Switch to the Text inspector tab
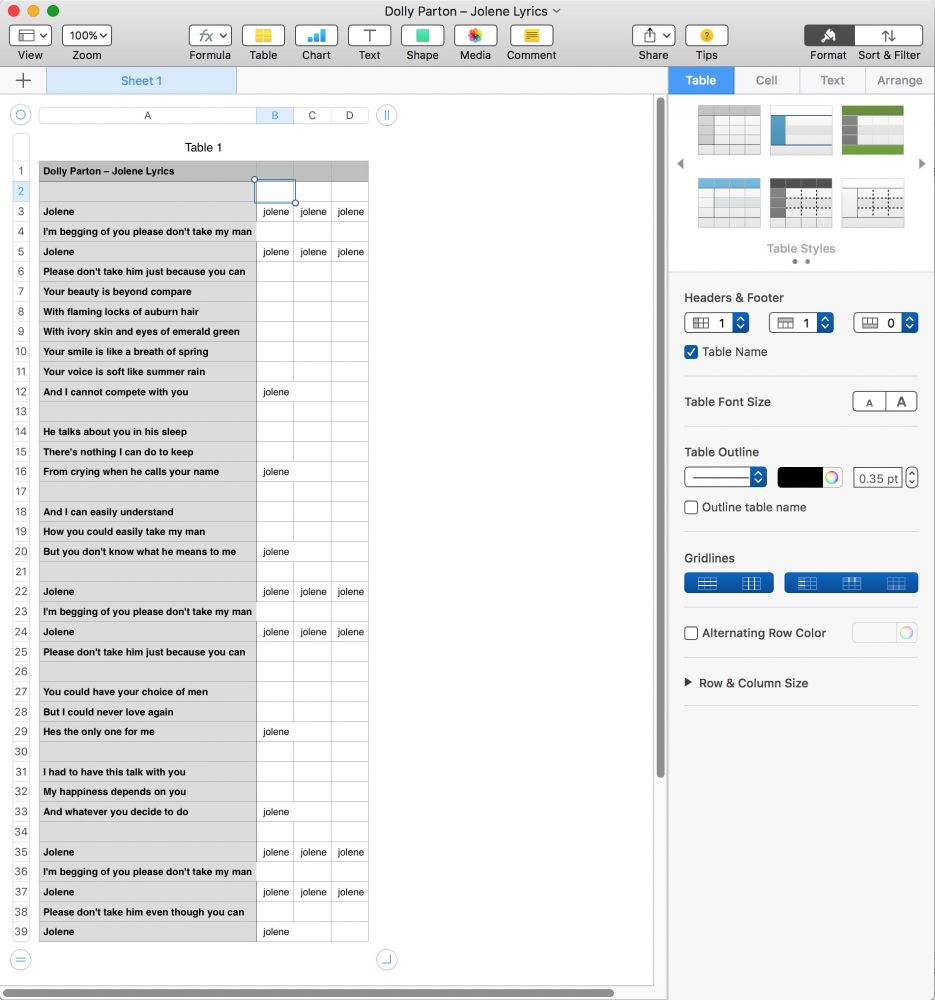The height and width of the screenshot is (1000, 935). coord(832,80)
